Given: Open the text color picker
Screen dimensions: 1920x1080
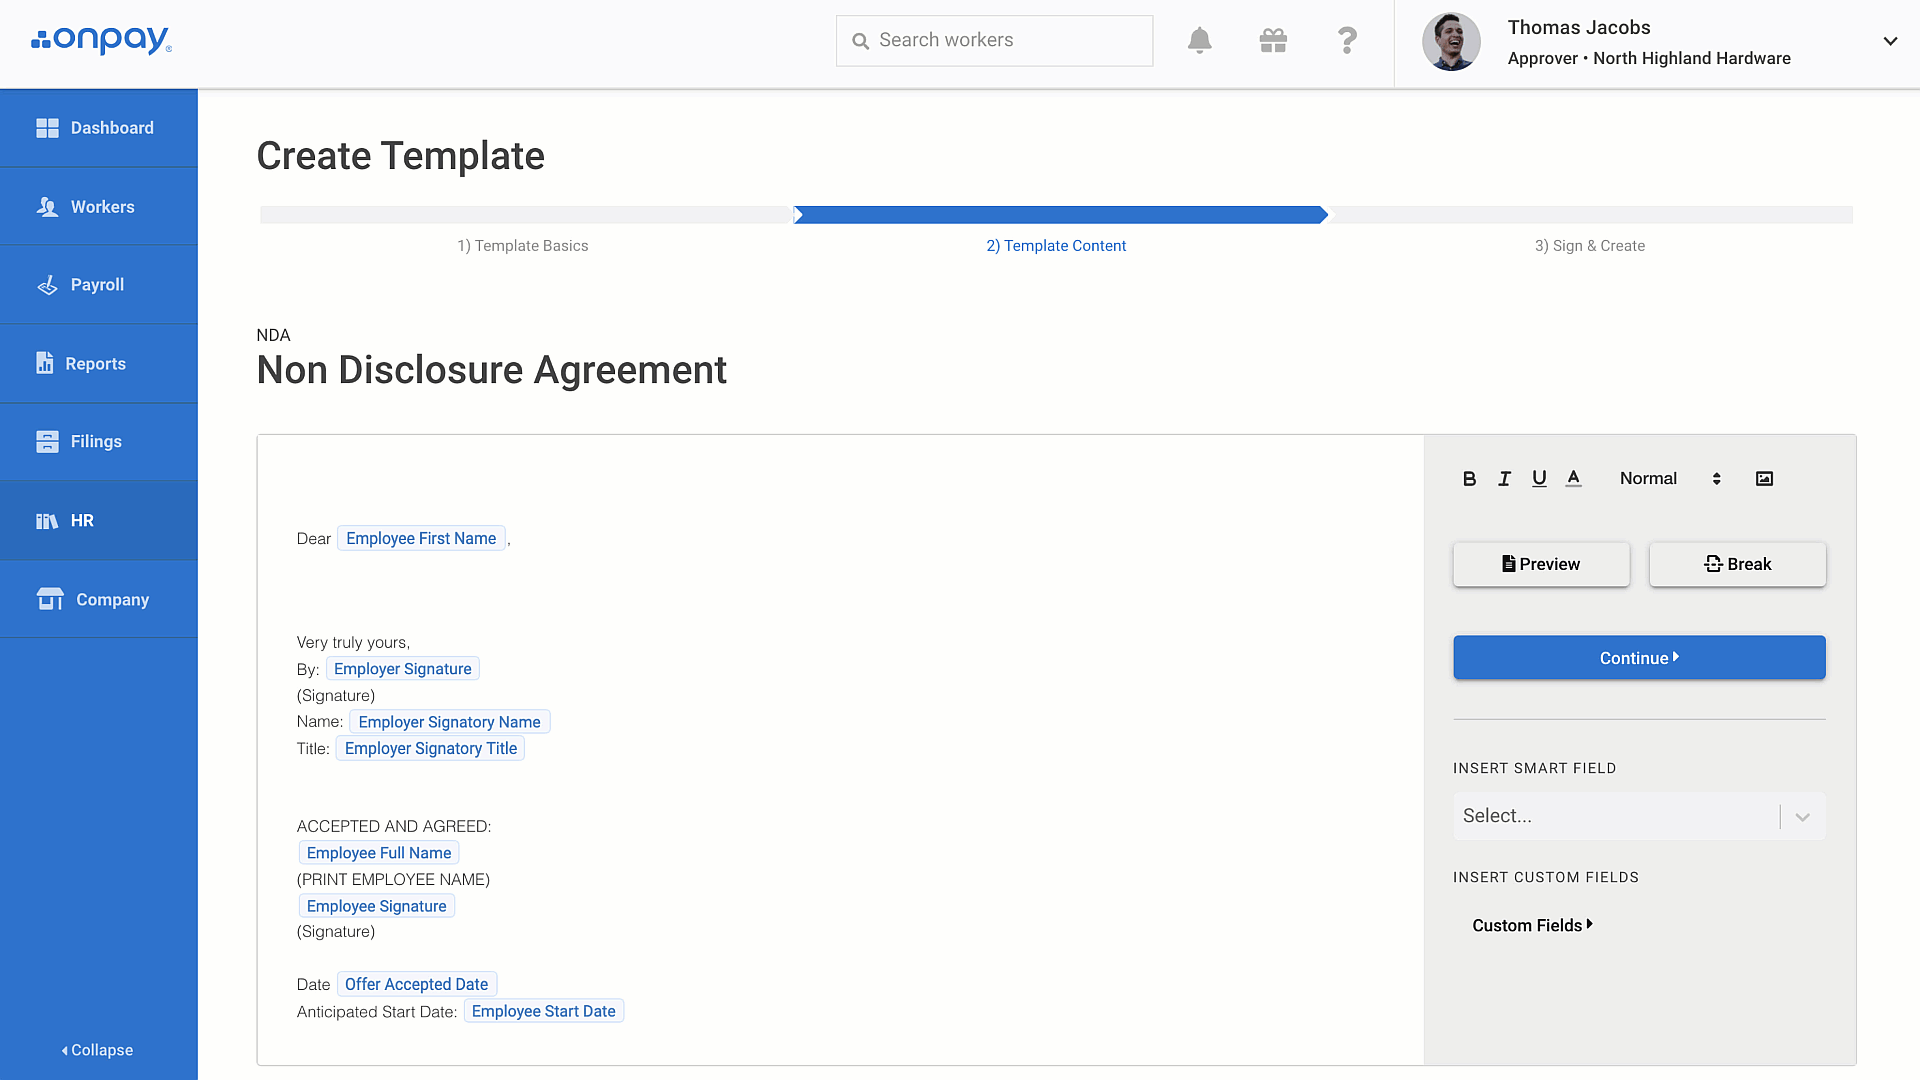Looking at the screenshot, I should pos(1574,479).
